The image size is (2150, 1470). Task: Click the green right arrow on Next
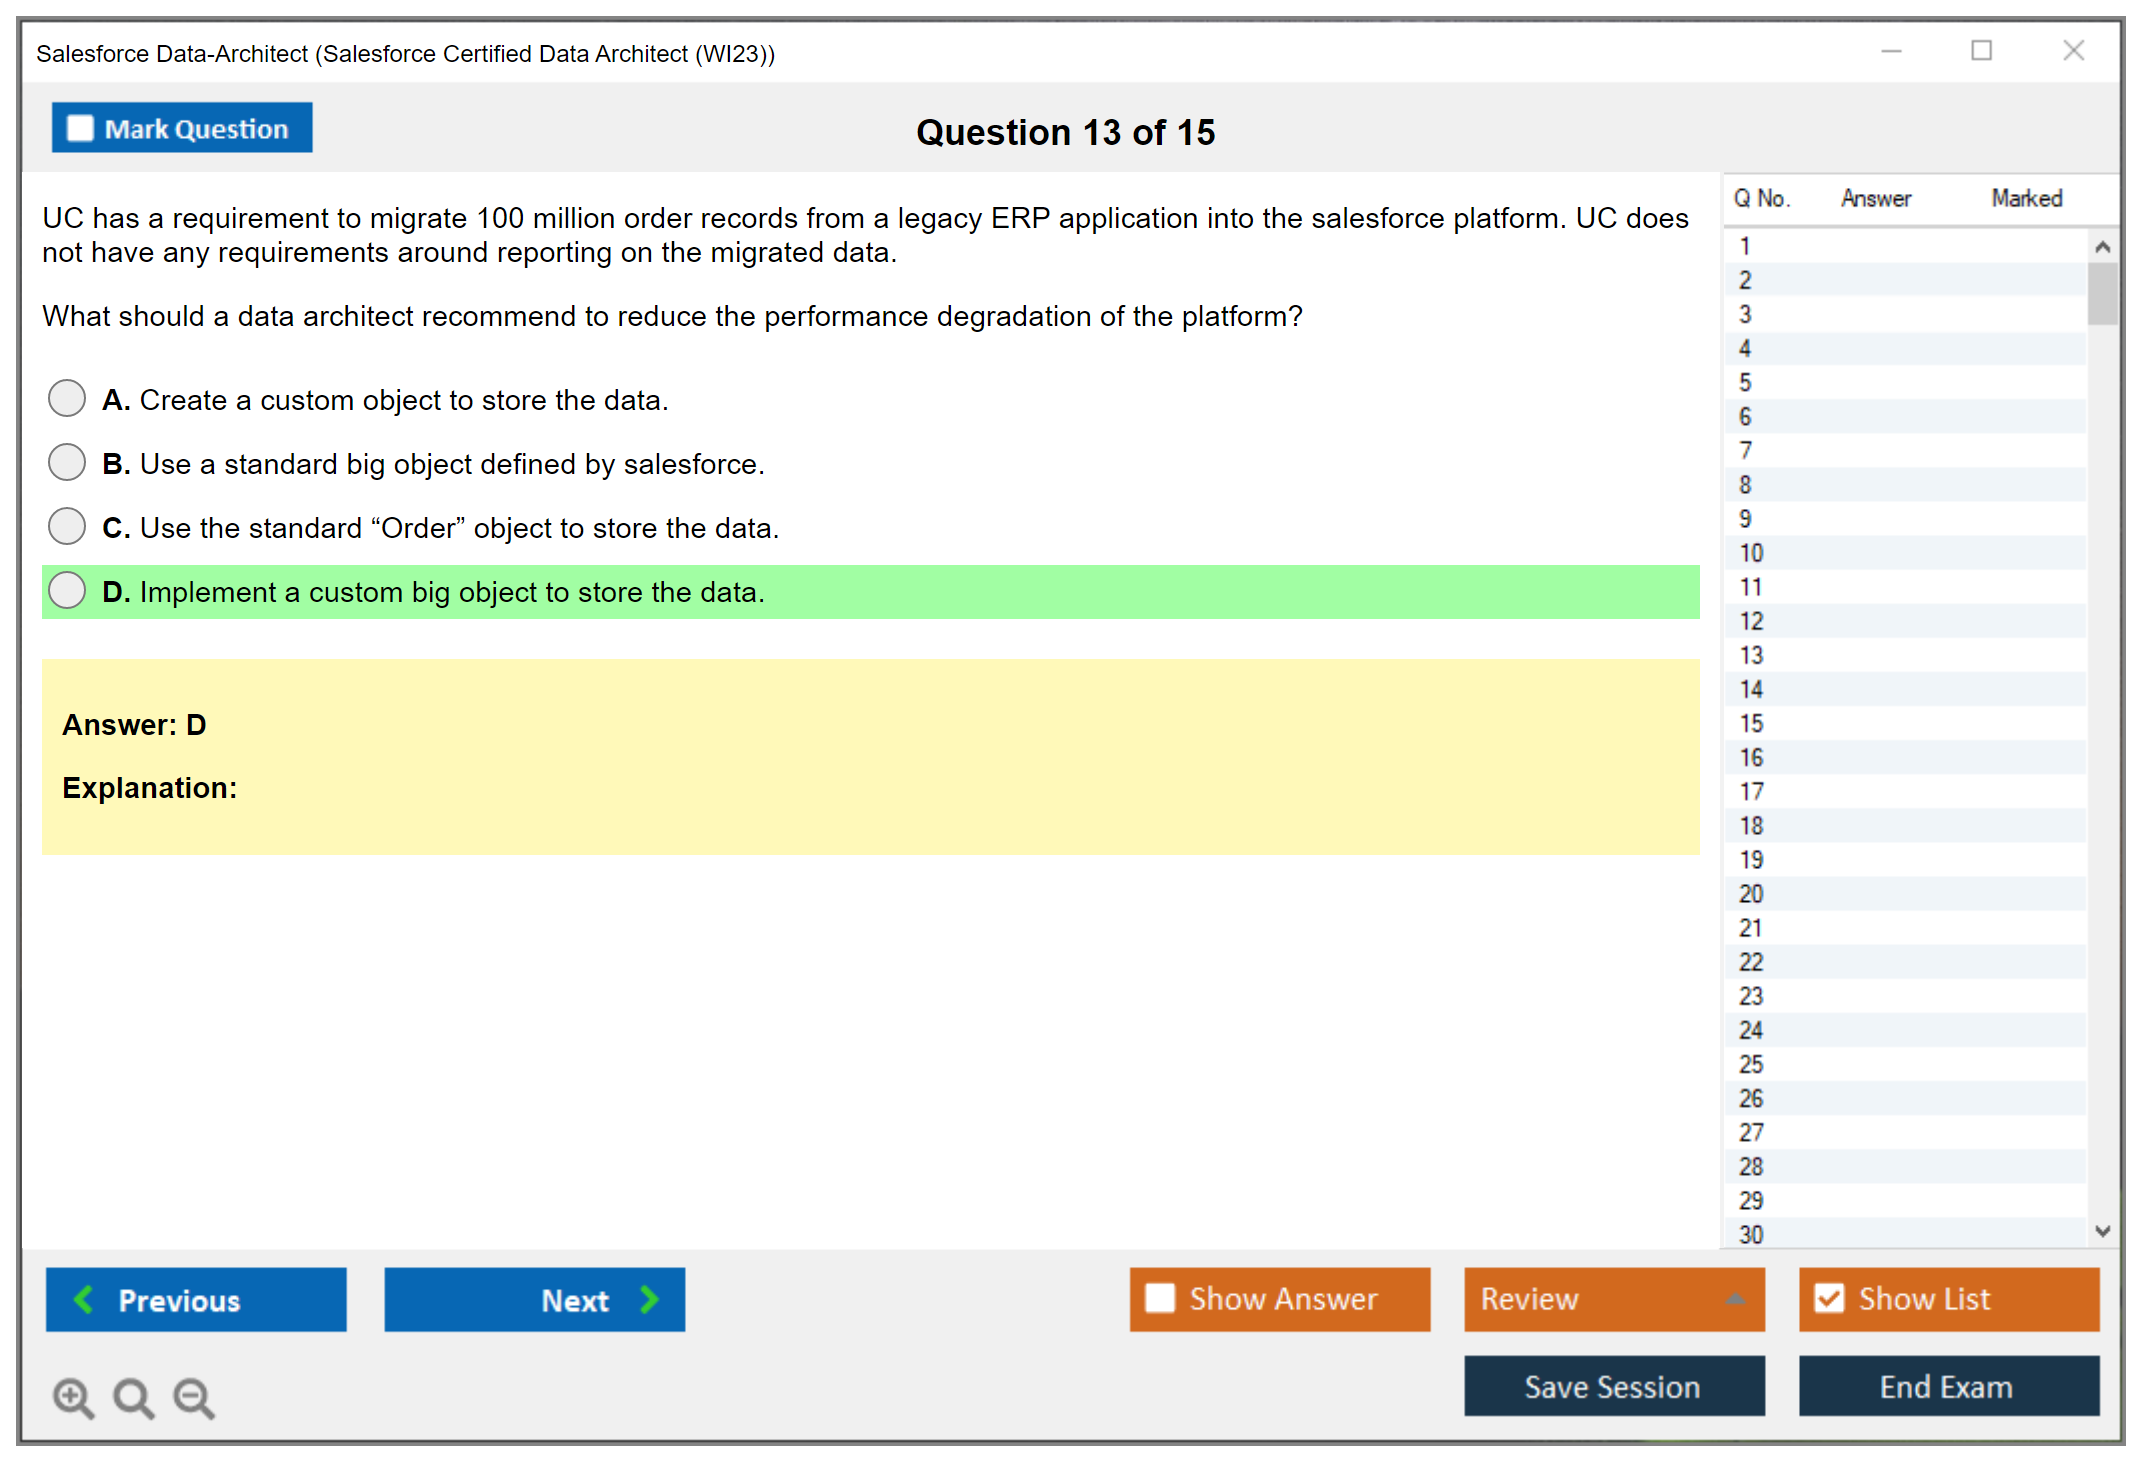[649, 1299]
